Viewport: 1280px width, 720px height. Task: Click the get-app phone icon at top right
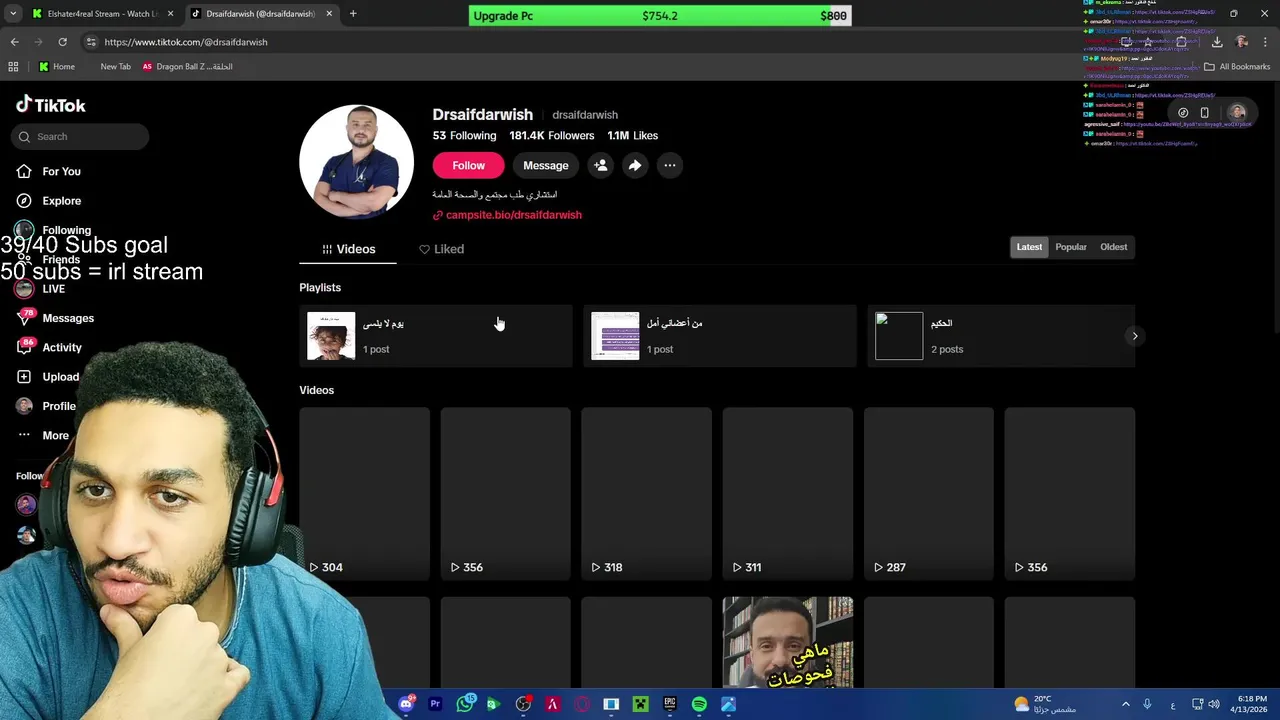click(x=1204, y=113)
